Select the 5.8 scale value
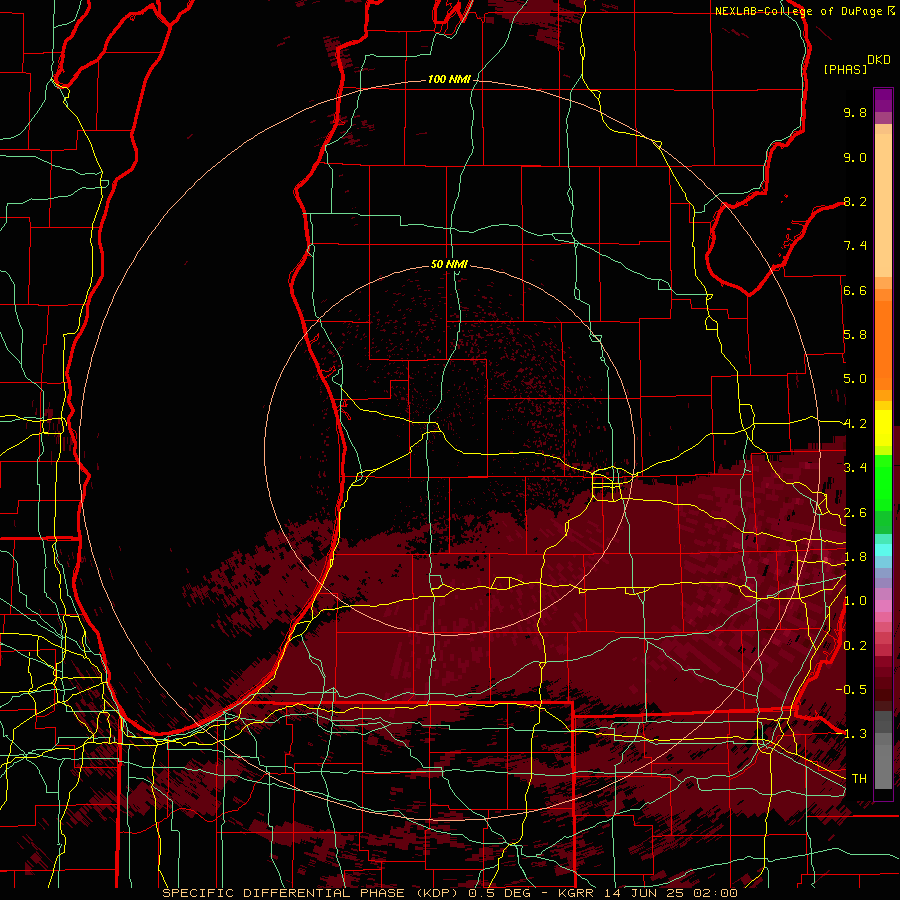Viewport: 900px width, 900px height. click(855, 335)
